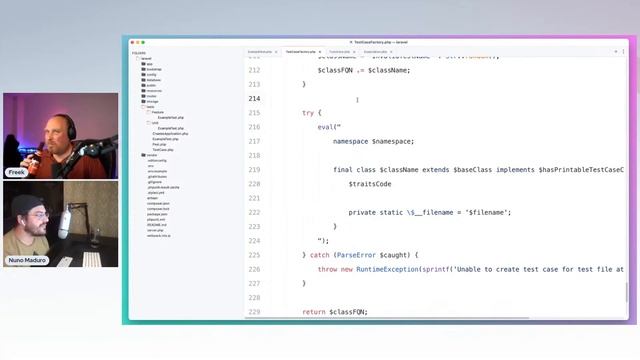The image size is (640, 360).
Task: Select Freek's webcam video thumbnail
Action: pos(61,136)
